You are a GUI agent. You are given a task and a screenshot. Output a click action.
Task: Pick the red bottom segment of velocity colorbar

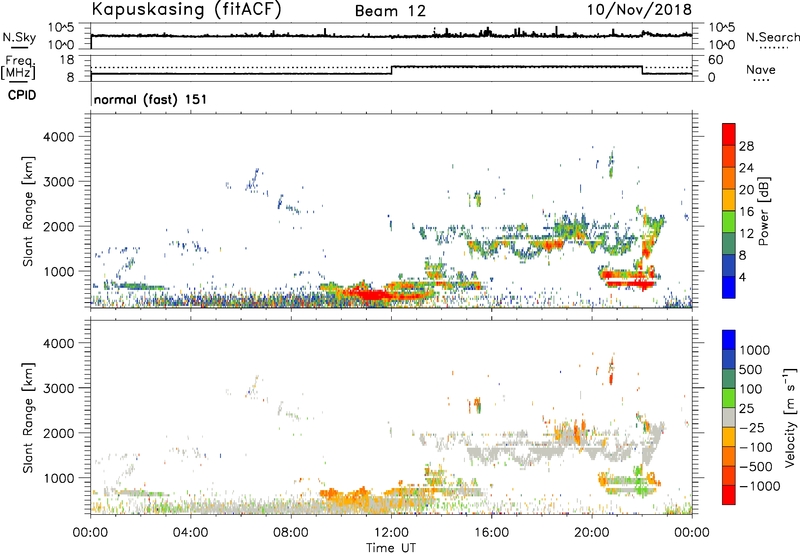(729, 495)
